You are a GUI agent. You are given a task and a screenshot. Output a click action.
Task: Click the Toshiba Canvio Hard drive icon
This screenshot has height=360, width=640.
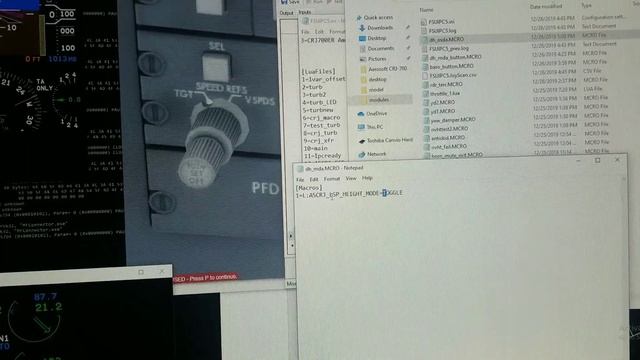362,141
